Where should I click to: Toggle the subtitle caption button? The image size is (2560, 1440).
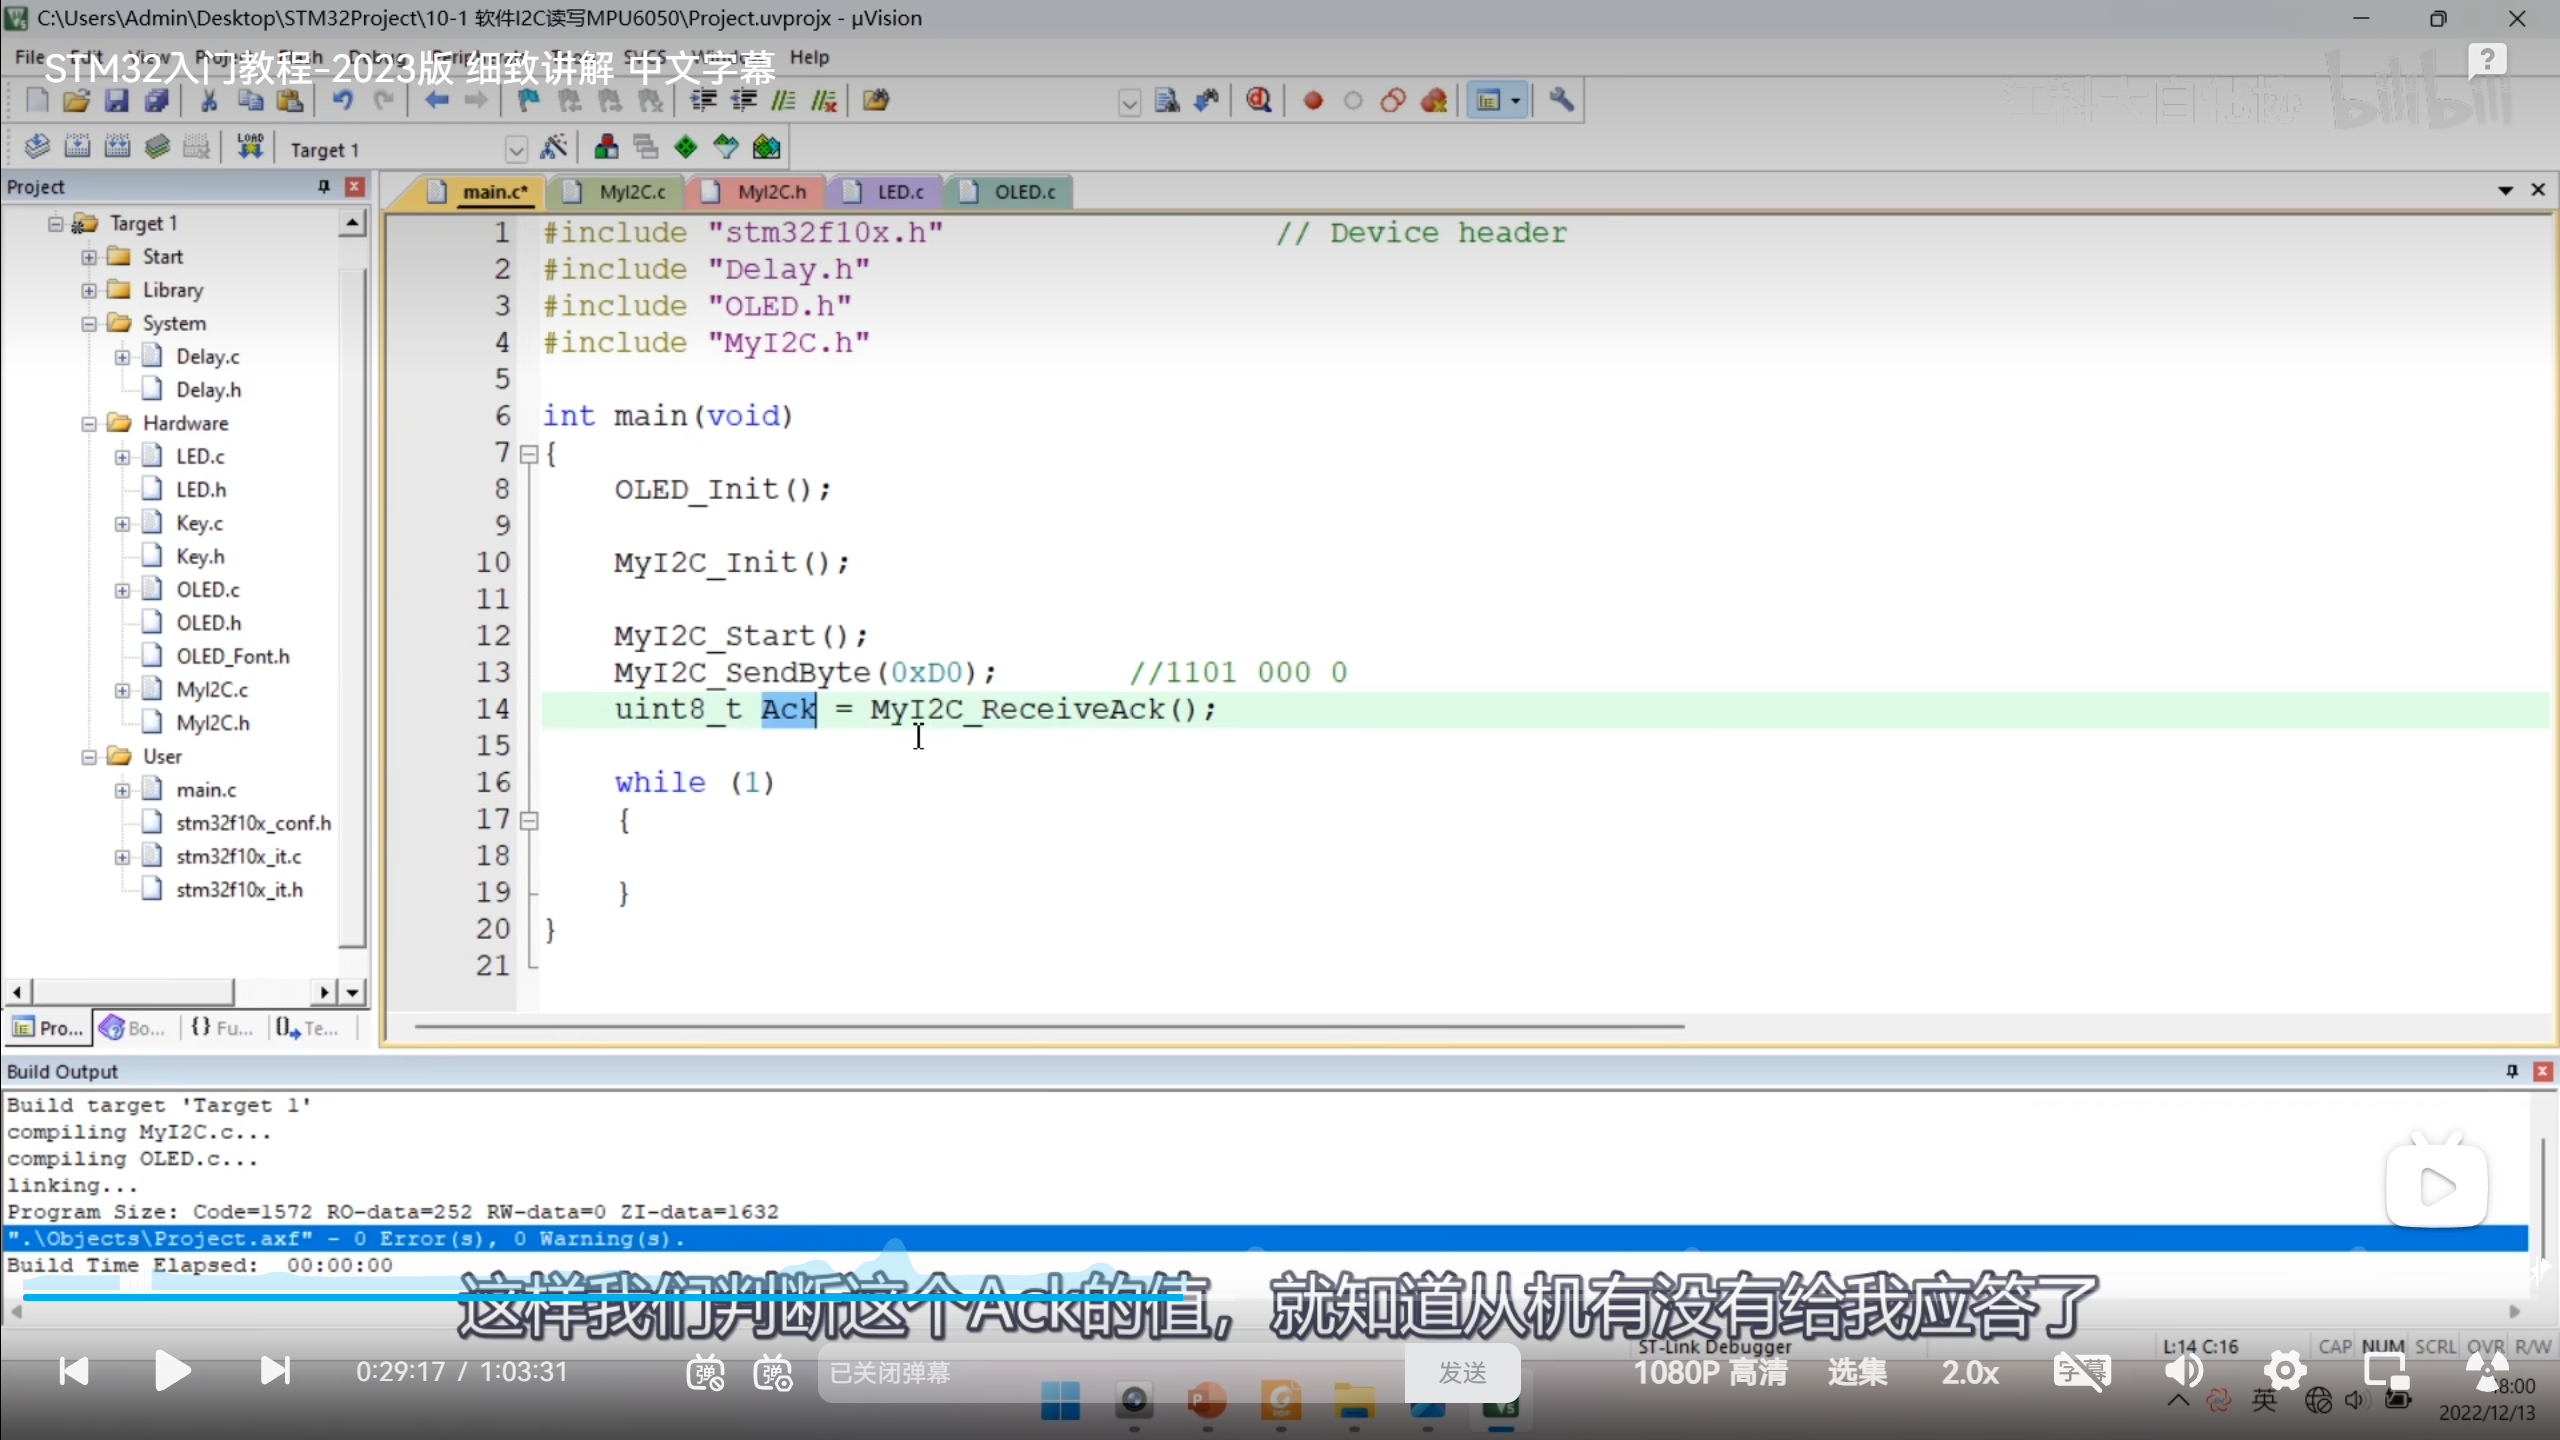[2080, 1371]
